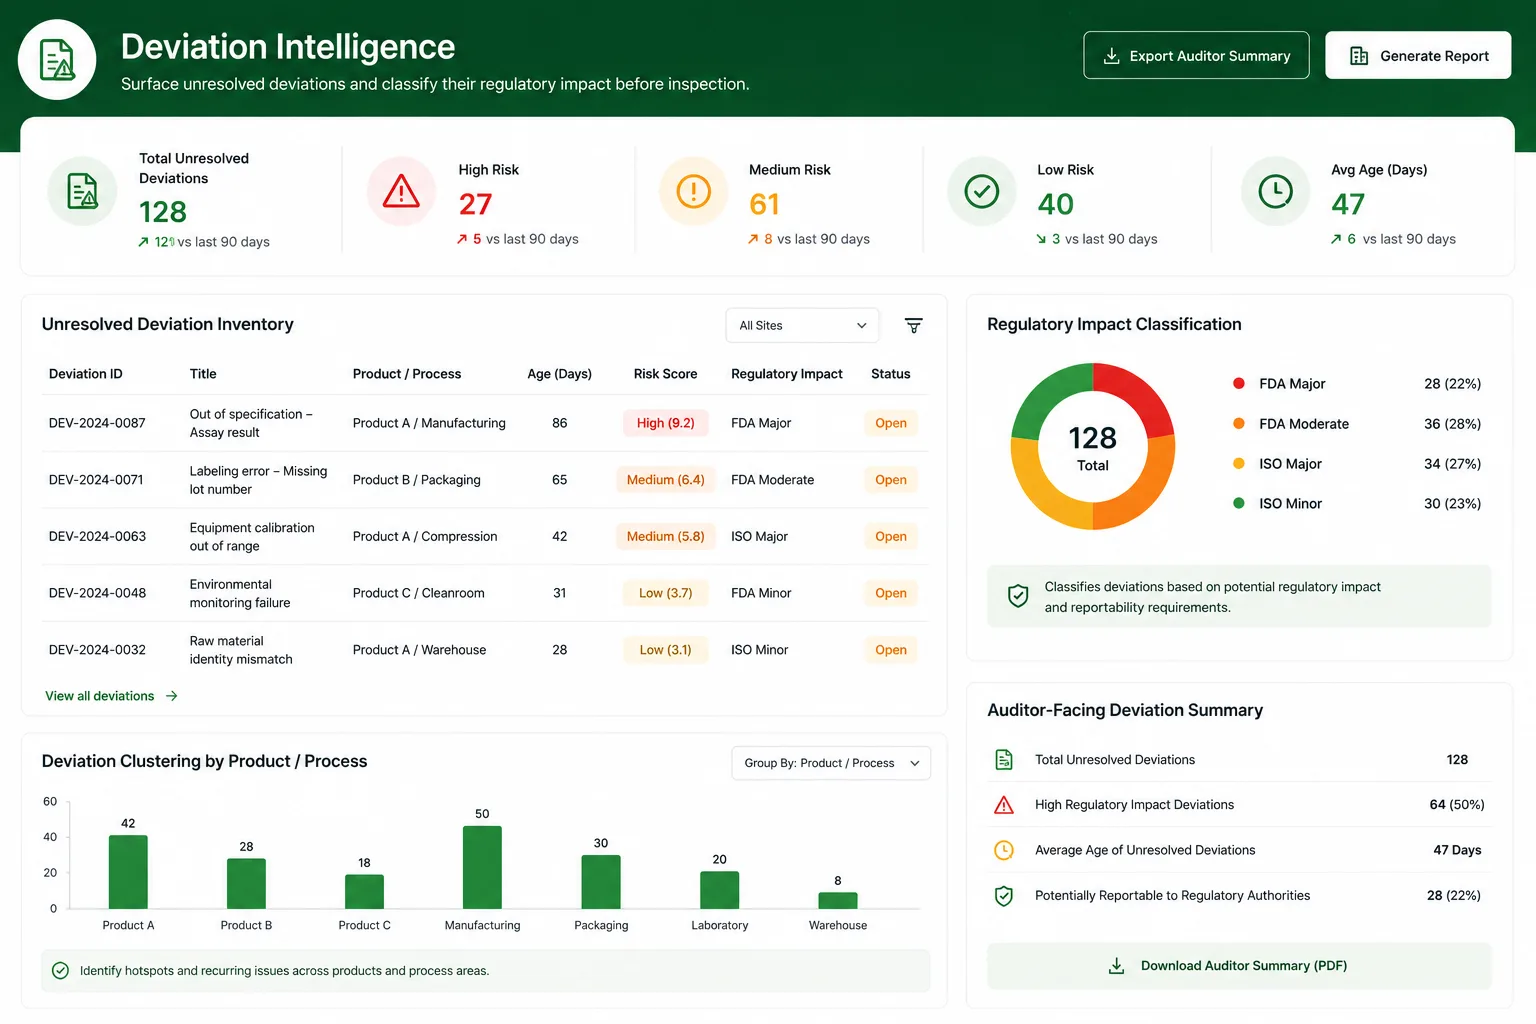Click Open status for DEV-2024-0087
The height and width of the screenshot is (1024, 1536).
[x=891, y=423]
